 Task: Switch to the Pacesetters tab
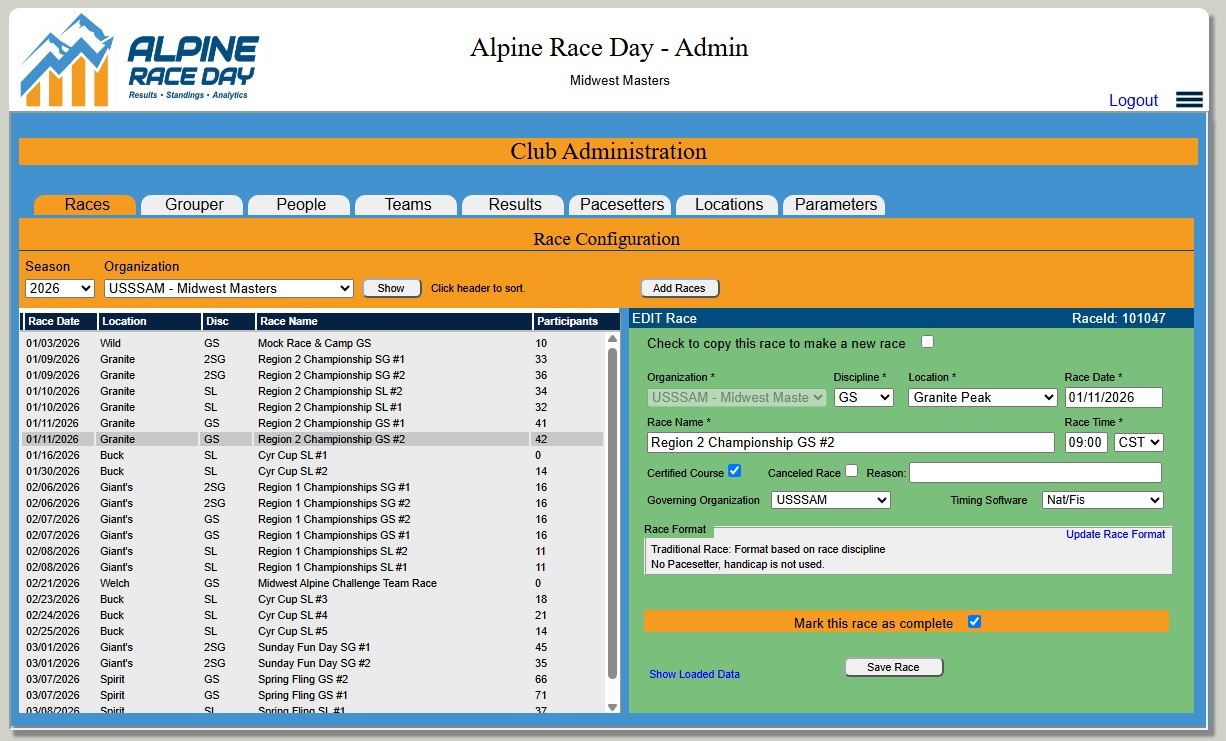[622, 204]
